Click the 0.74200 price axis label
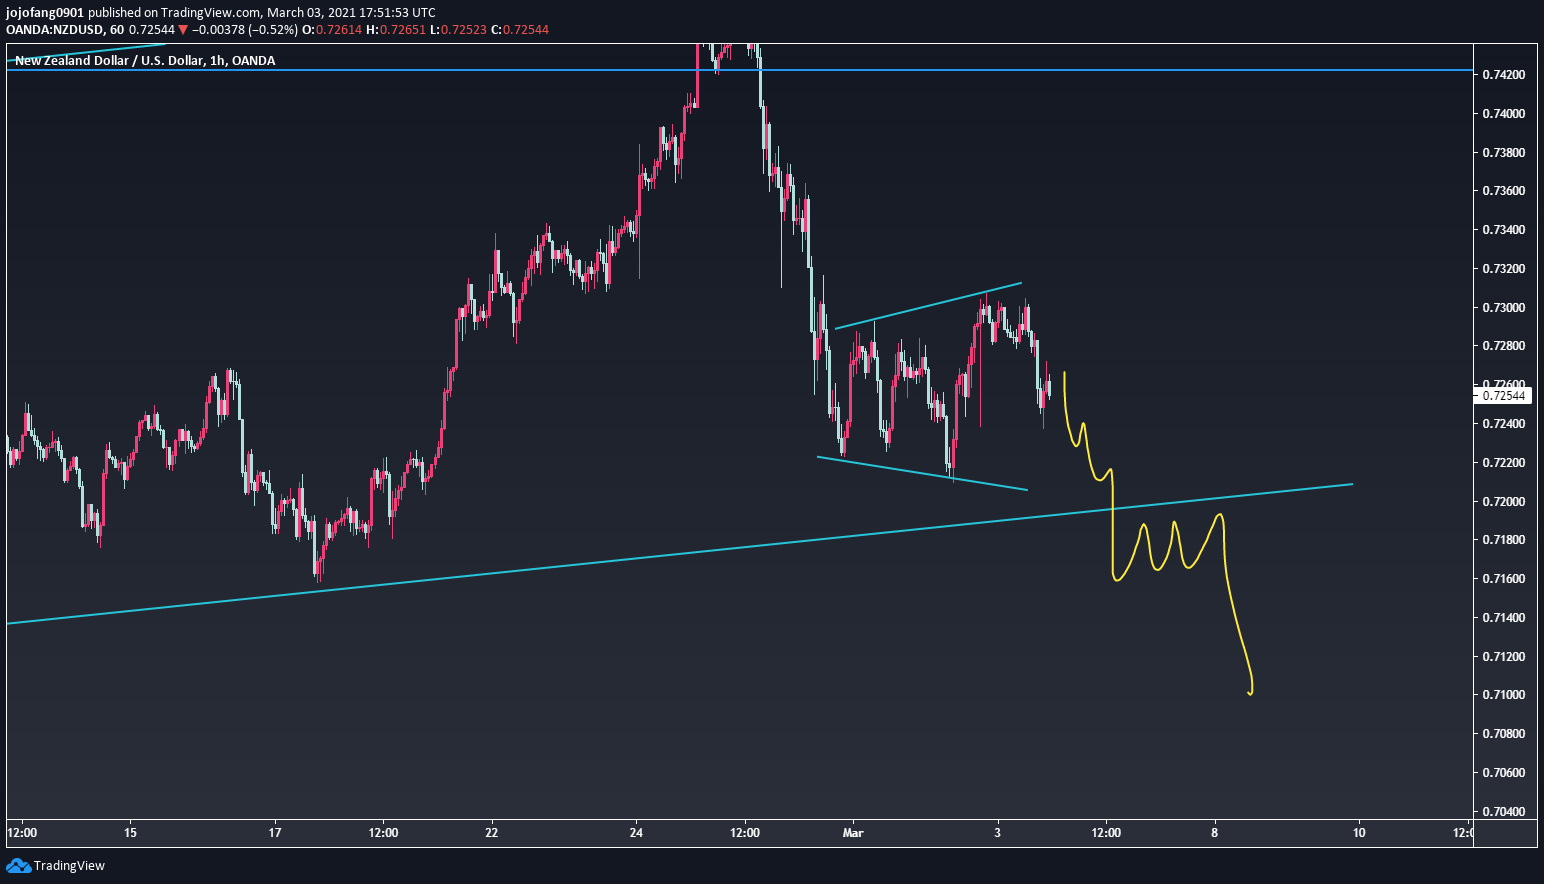This screenshot has width=1544, height=884. (x=1503, y=75)
